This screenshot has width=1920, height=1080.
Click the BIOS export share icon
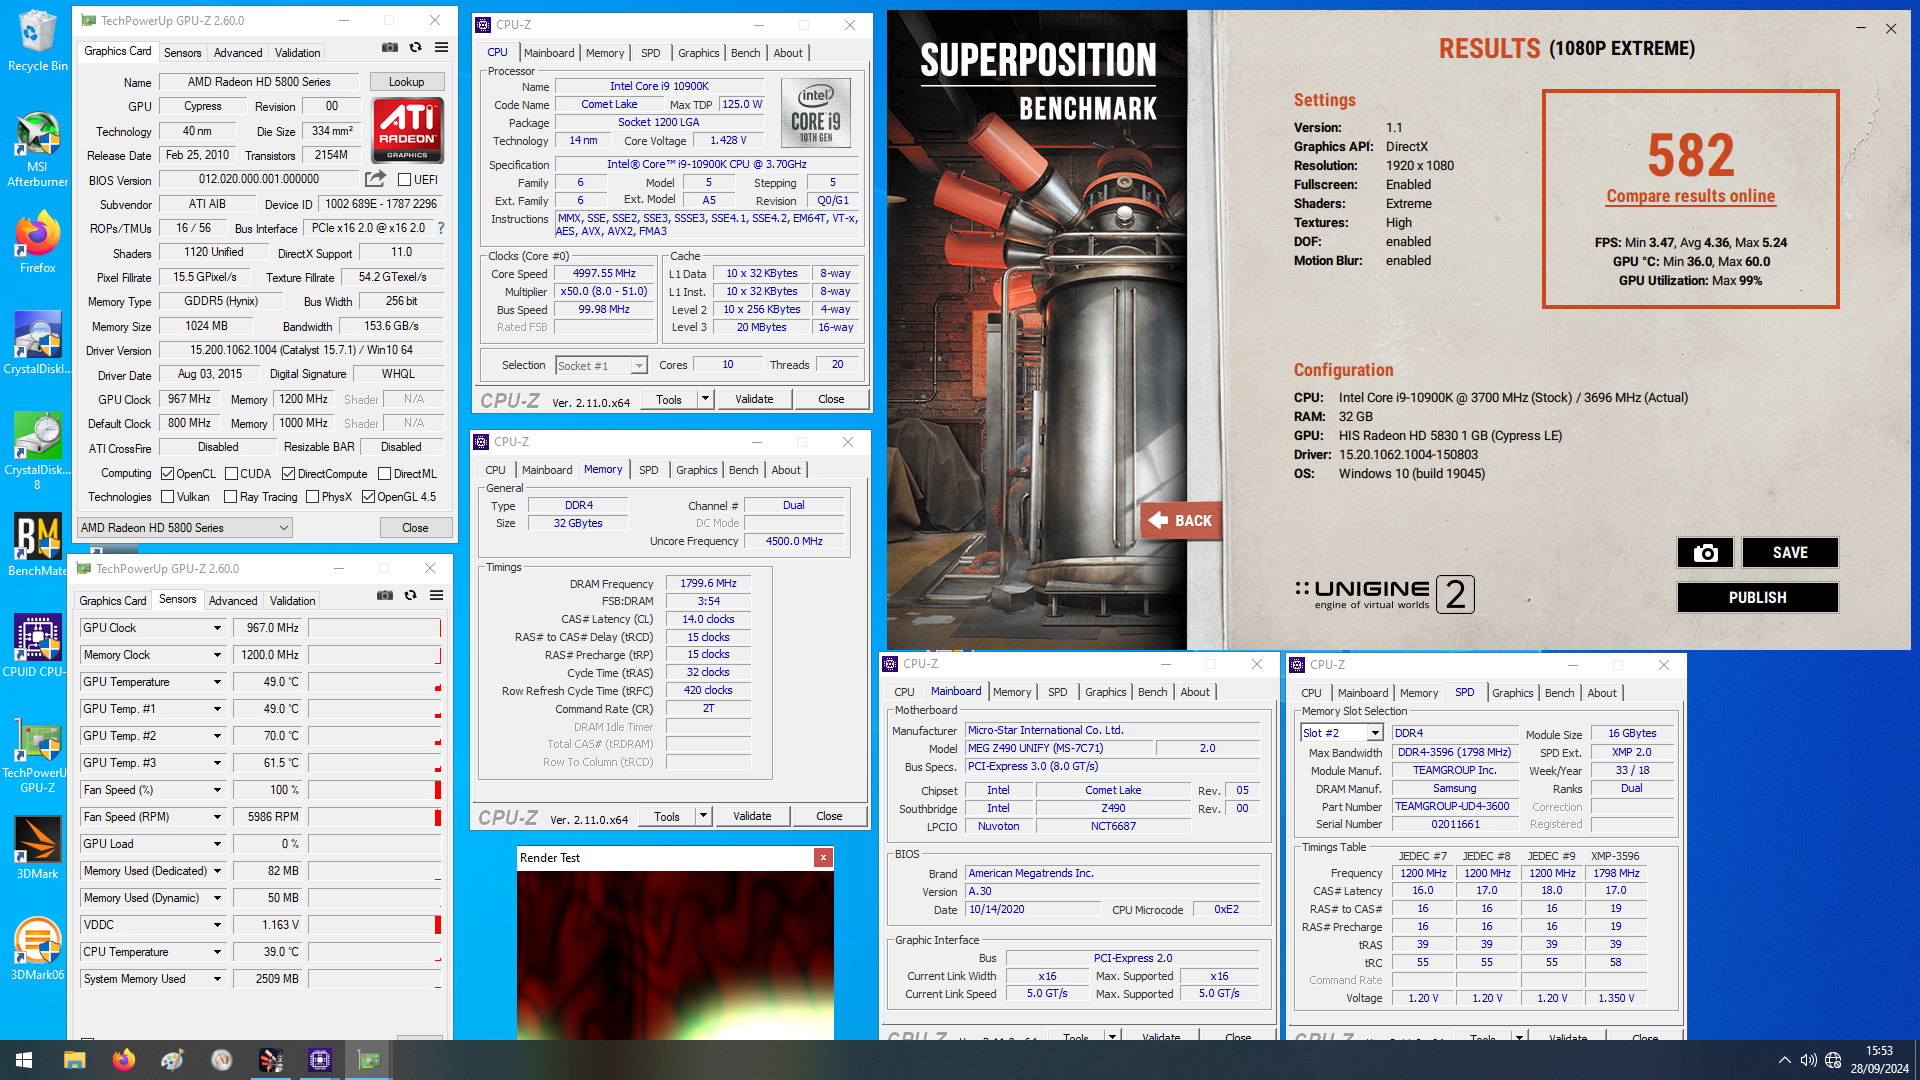[x=375, y=179]
